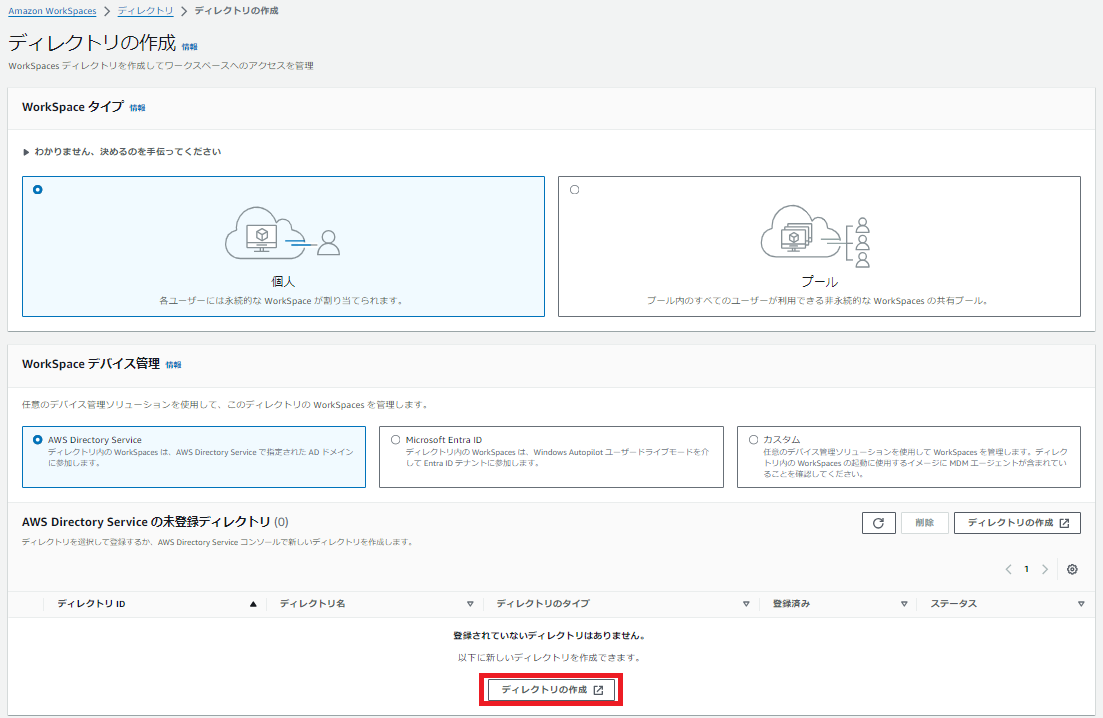This screenshot has width=1103, height=718.
Task: Select the プール WorkSpace type radio
Action: (575, 190)
